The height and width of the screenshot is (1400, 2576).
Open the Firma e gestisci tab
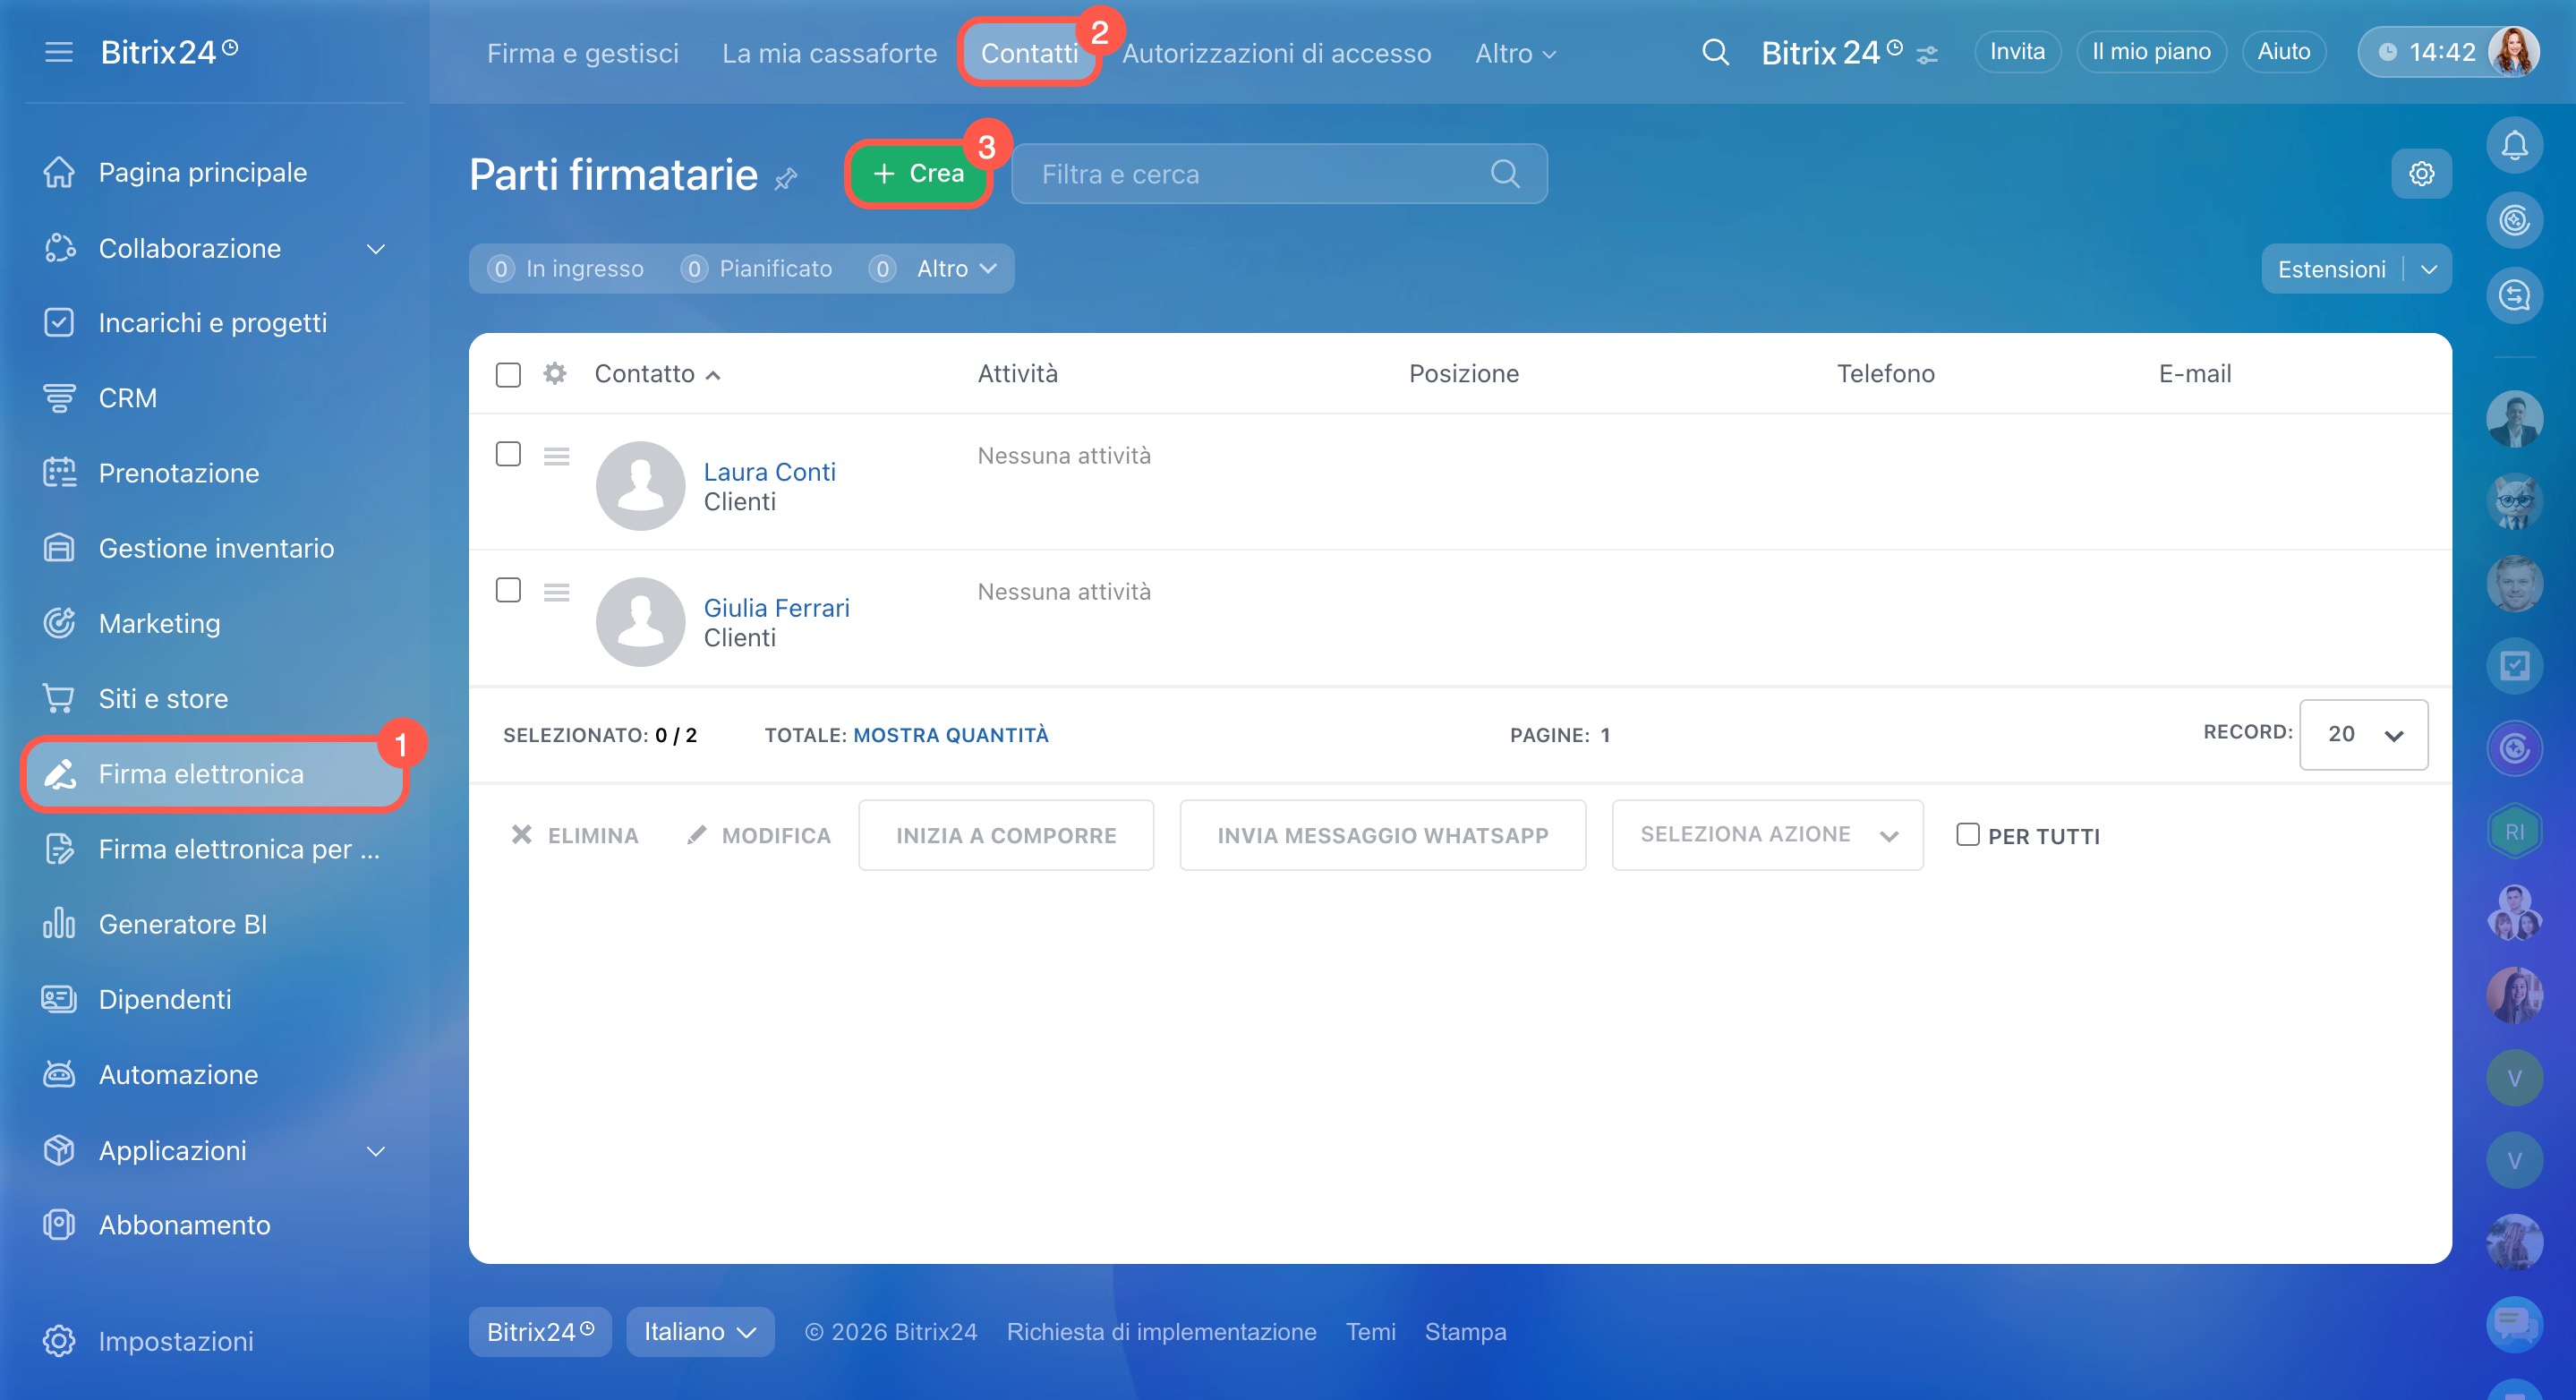tap(582, 53)
